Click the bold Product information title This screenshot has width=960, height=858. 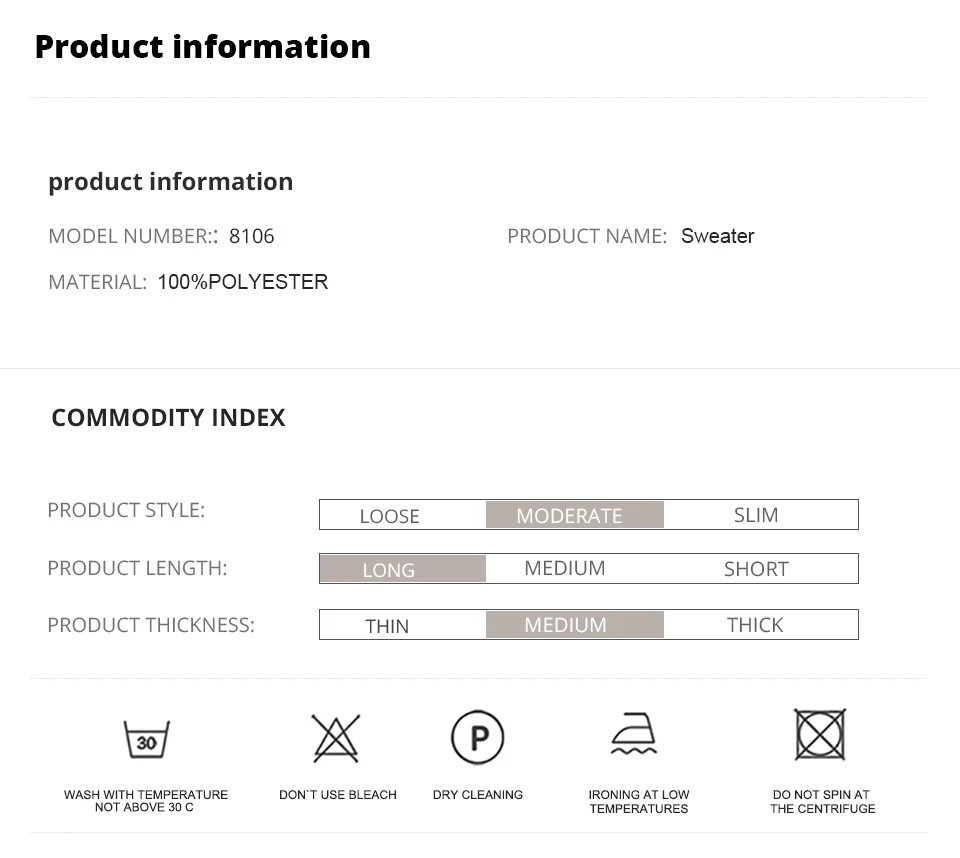pos(203,47)
